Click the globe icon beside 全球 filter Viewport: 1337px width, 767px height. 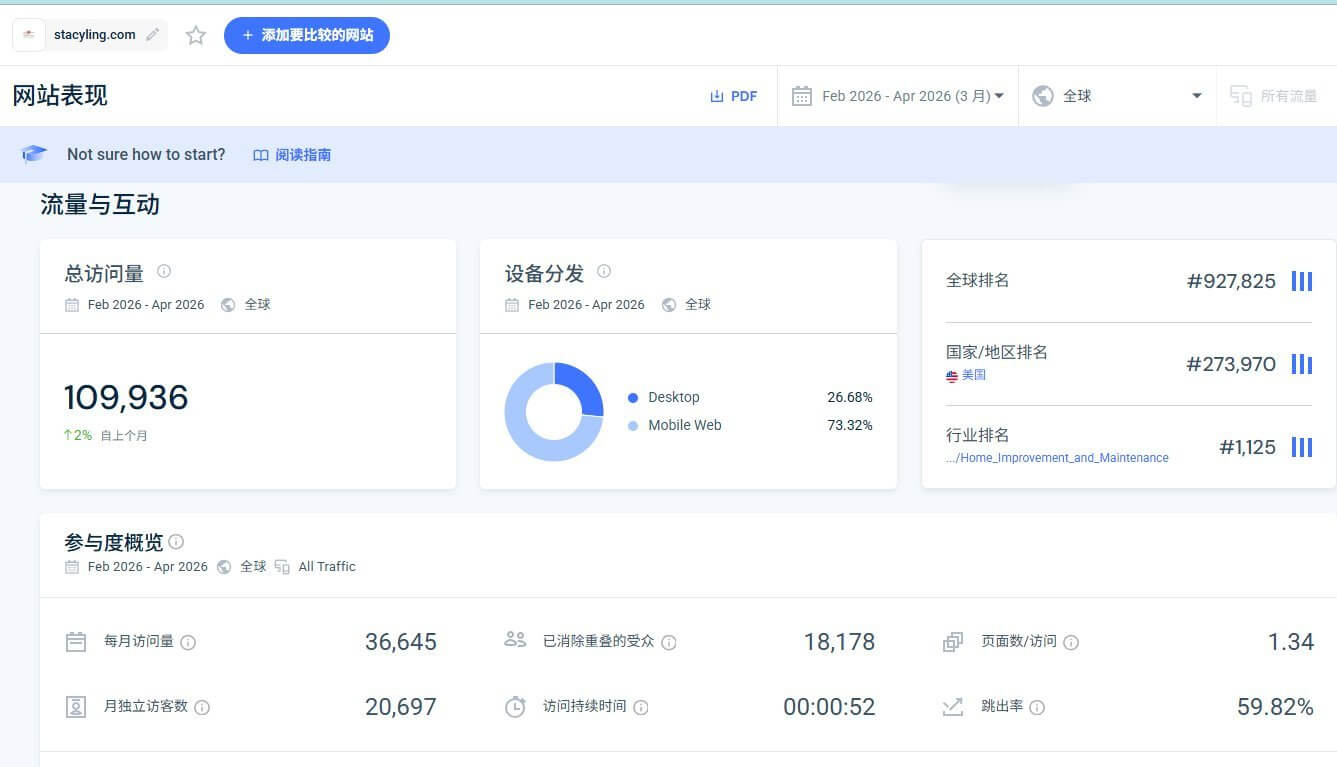(x=1043, y=96)
